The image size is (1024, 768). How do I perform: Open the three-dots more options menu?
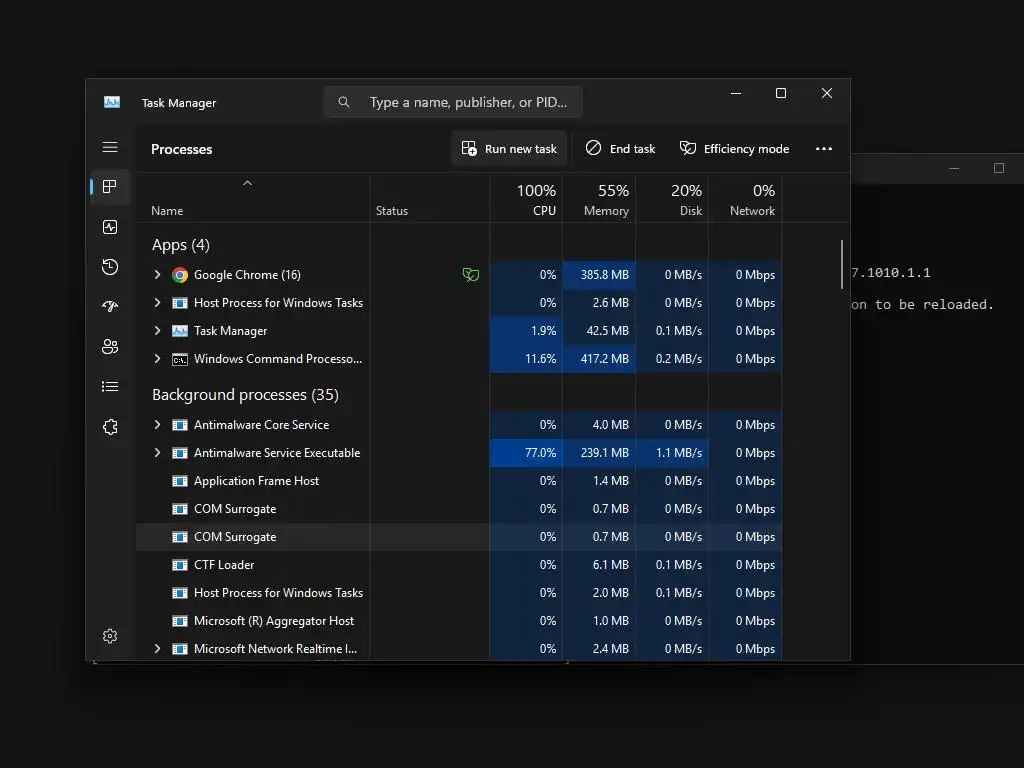click(x=824, y=149)
